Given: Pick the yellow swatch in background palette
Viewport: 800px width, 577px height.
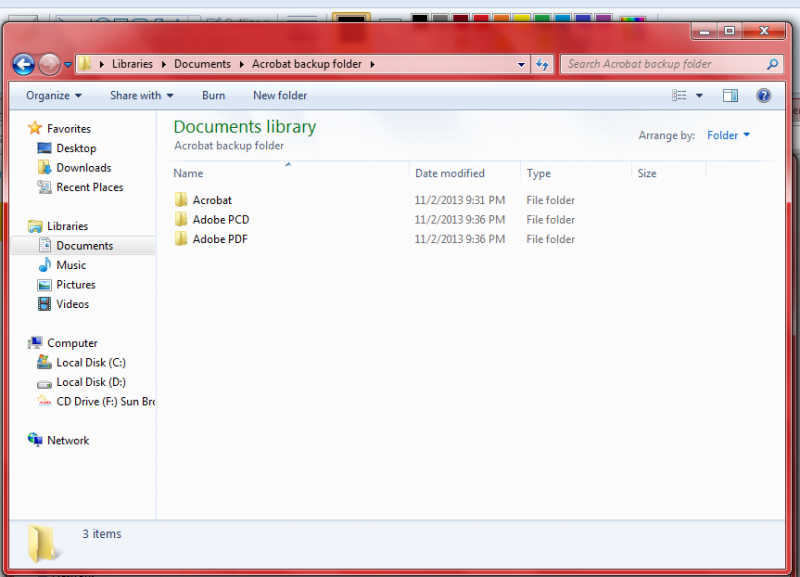Looking at the screenshot, I should pos(522,20).
